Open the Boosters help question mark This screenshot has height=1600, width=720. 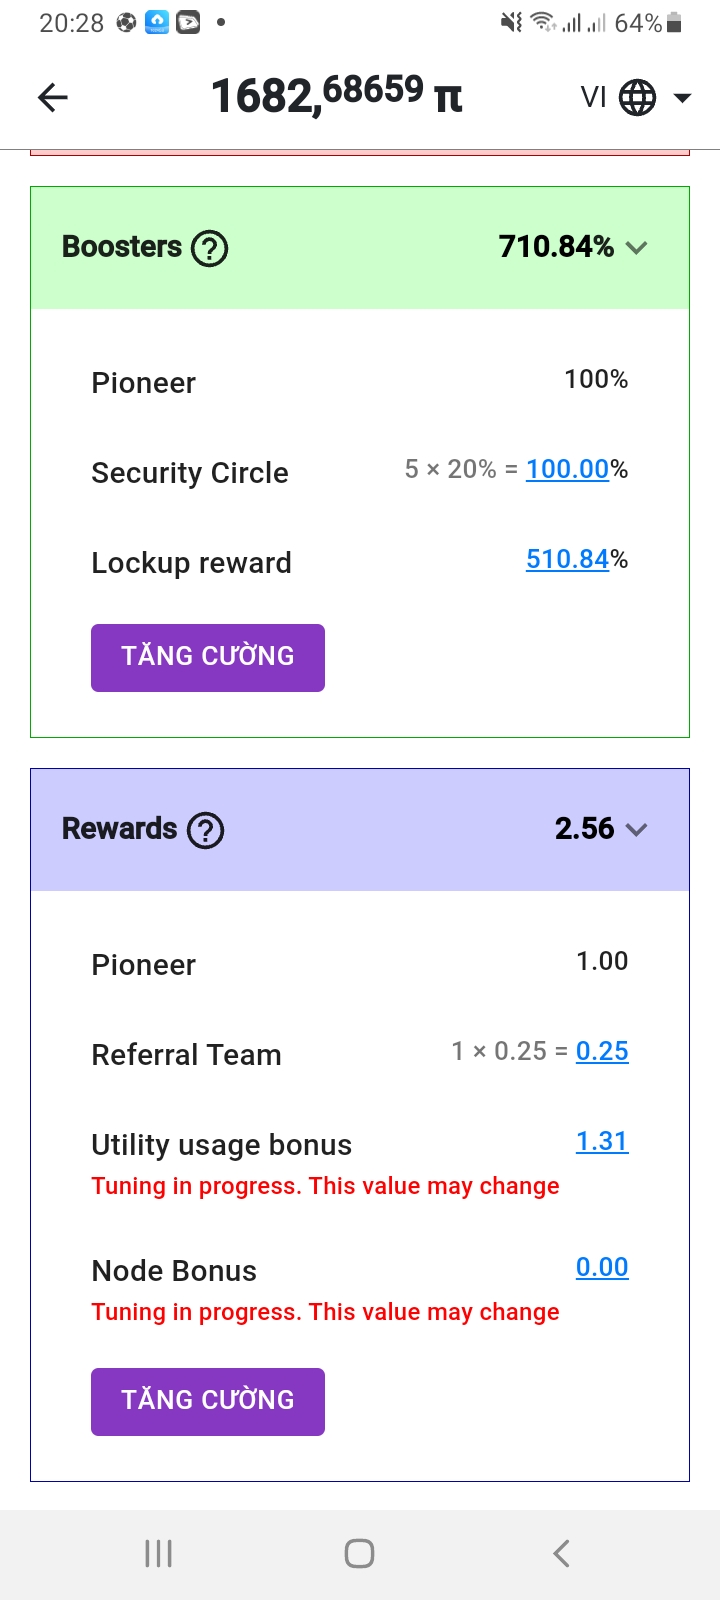[210, 248]
